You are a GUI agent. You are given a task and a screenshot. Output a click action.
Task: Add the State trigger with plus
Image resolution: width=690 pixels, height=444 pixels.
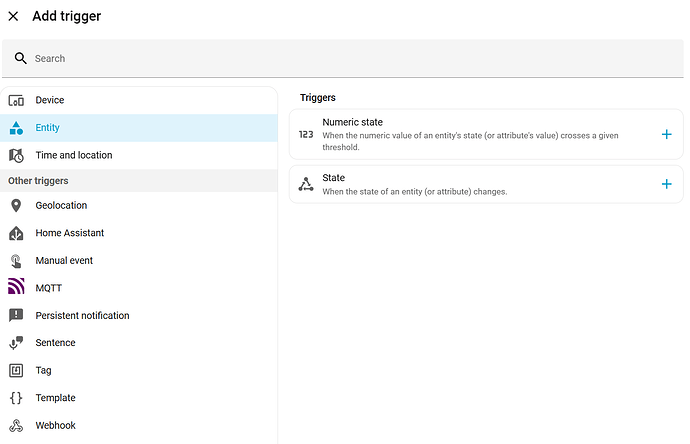click(x=667, y=184)
